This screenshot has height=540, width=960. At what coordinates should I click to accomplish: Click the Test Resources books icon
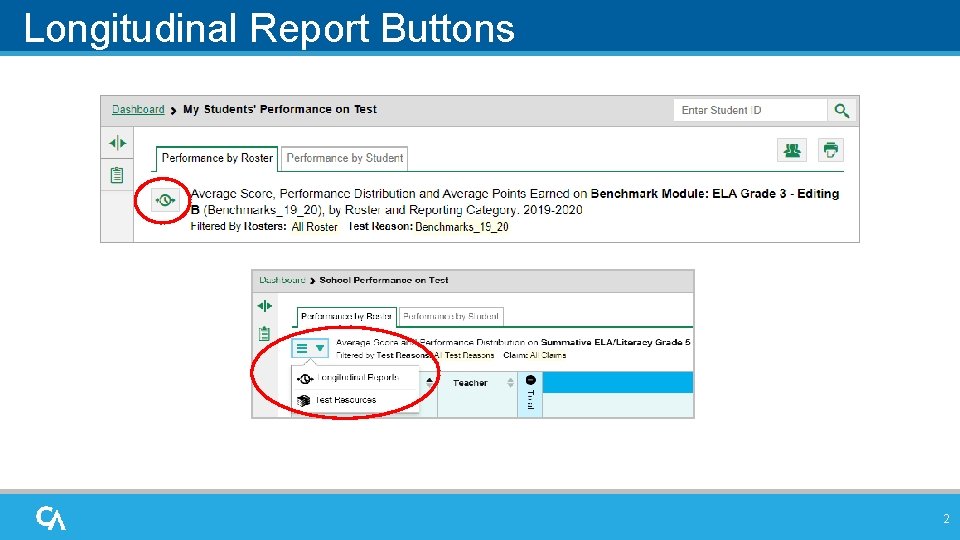(304, 400)
